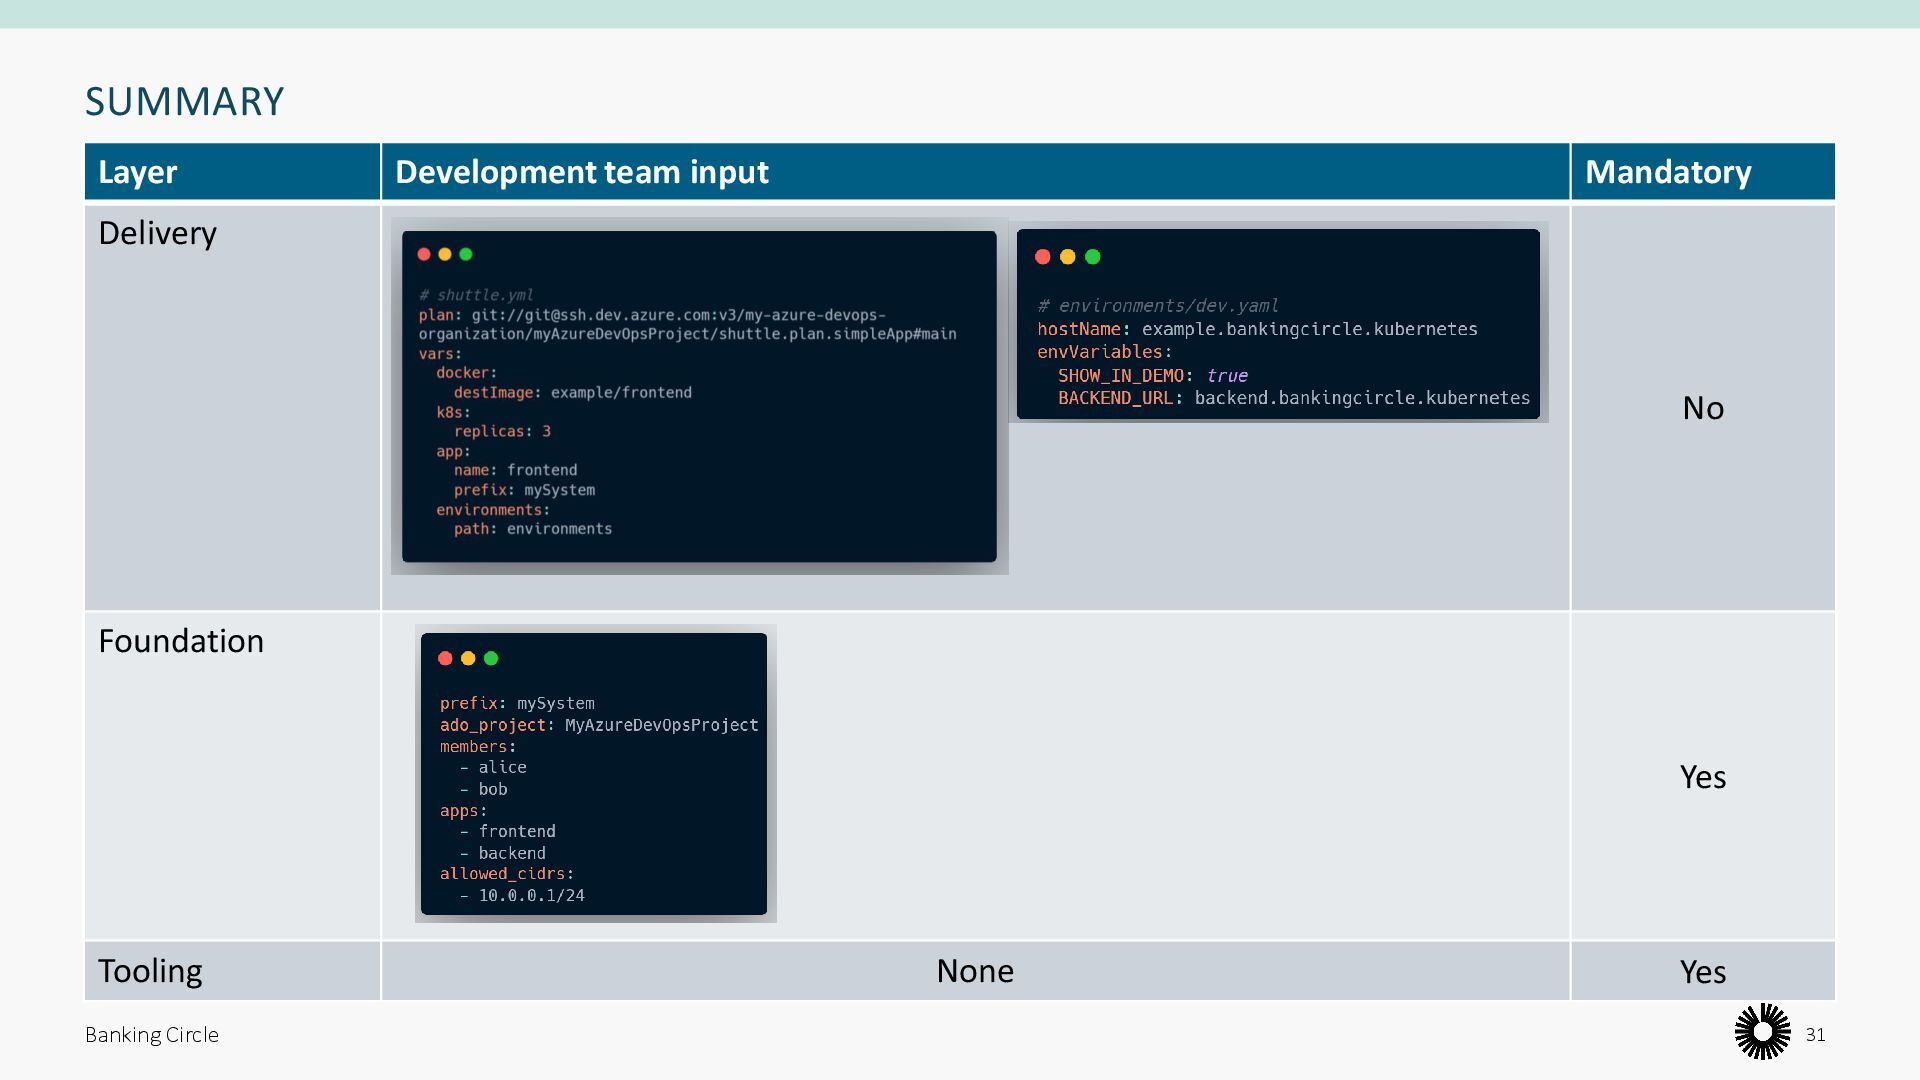Click green dot on Foundation code window
This screenshot has height=1080, width=1920.
click(x=491, y=658)
